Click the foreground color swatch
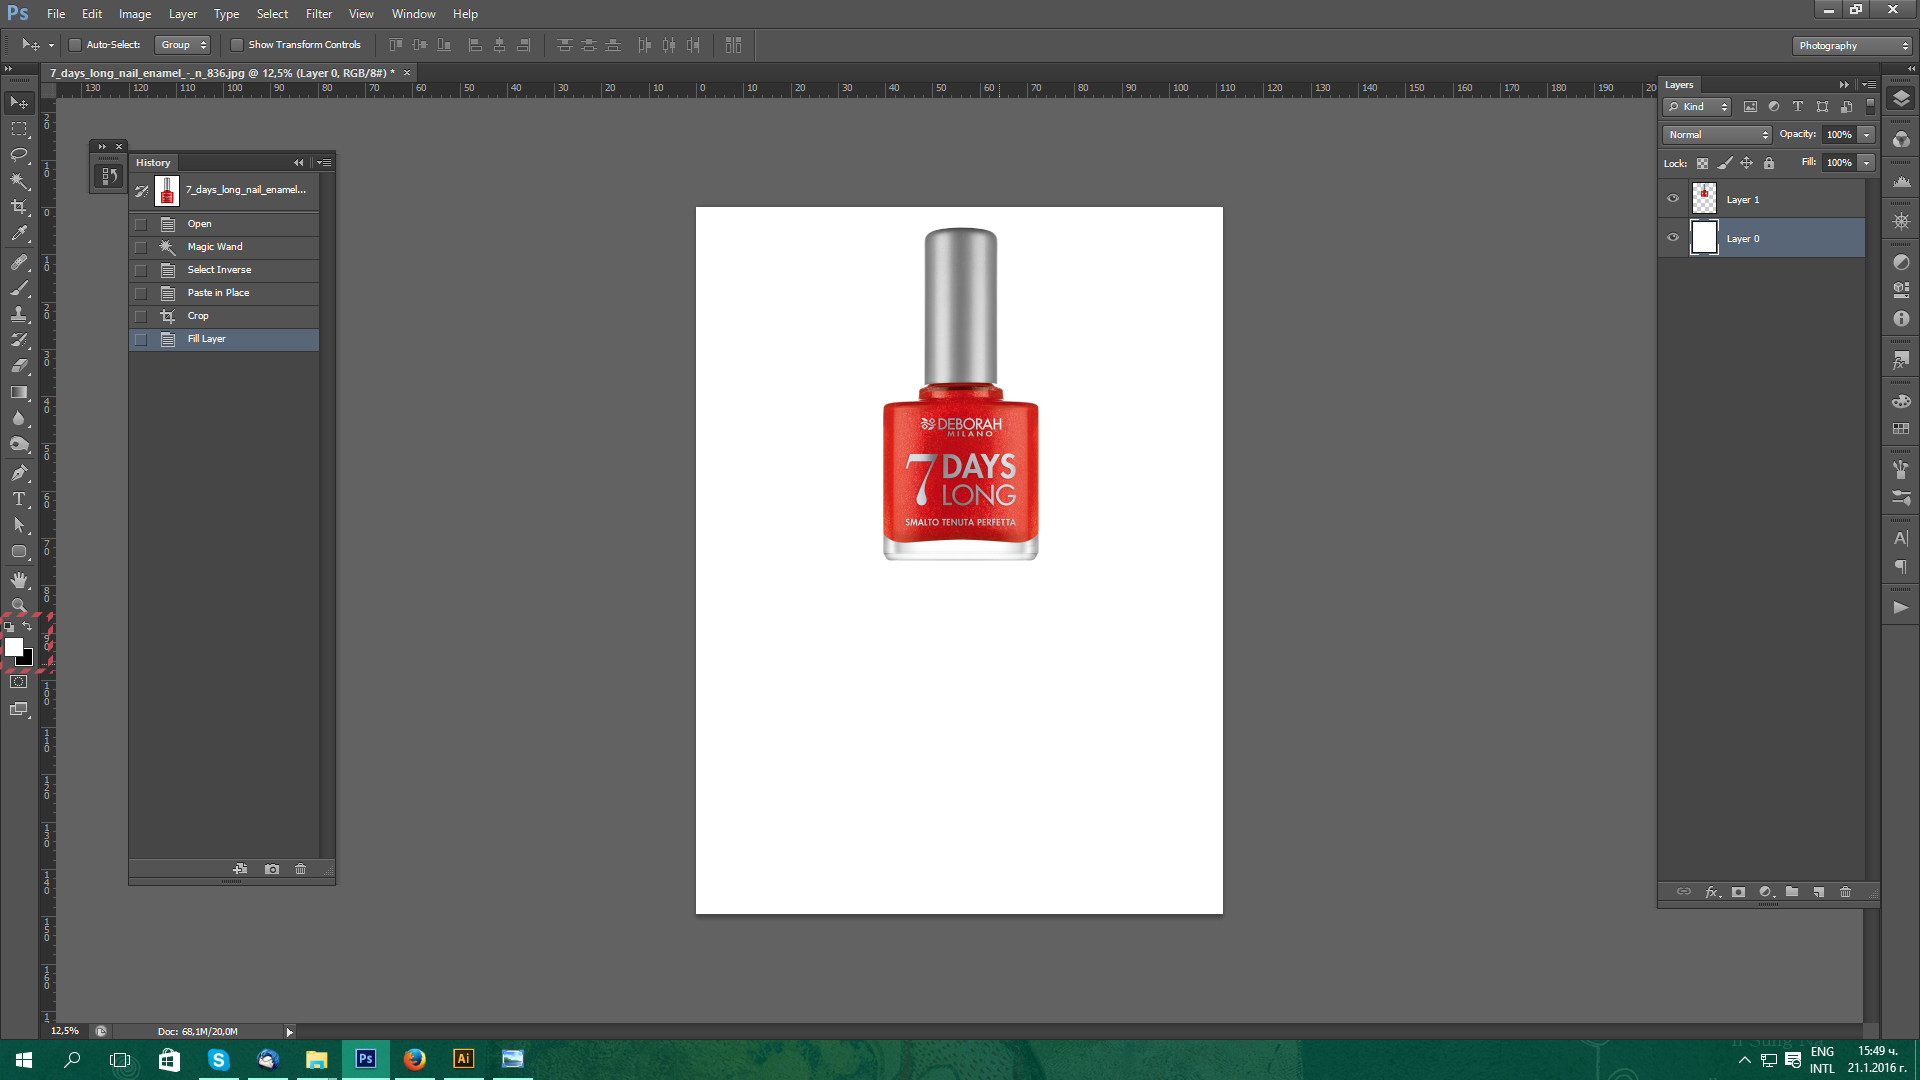Viewport: 1920px width, 1080px height. (x=13, y=647)
